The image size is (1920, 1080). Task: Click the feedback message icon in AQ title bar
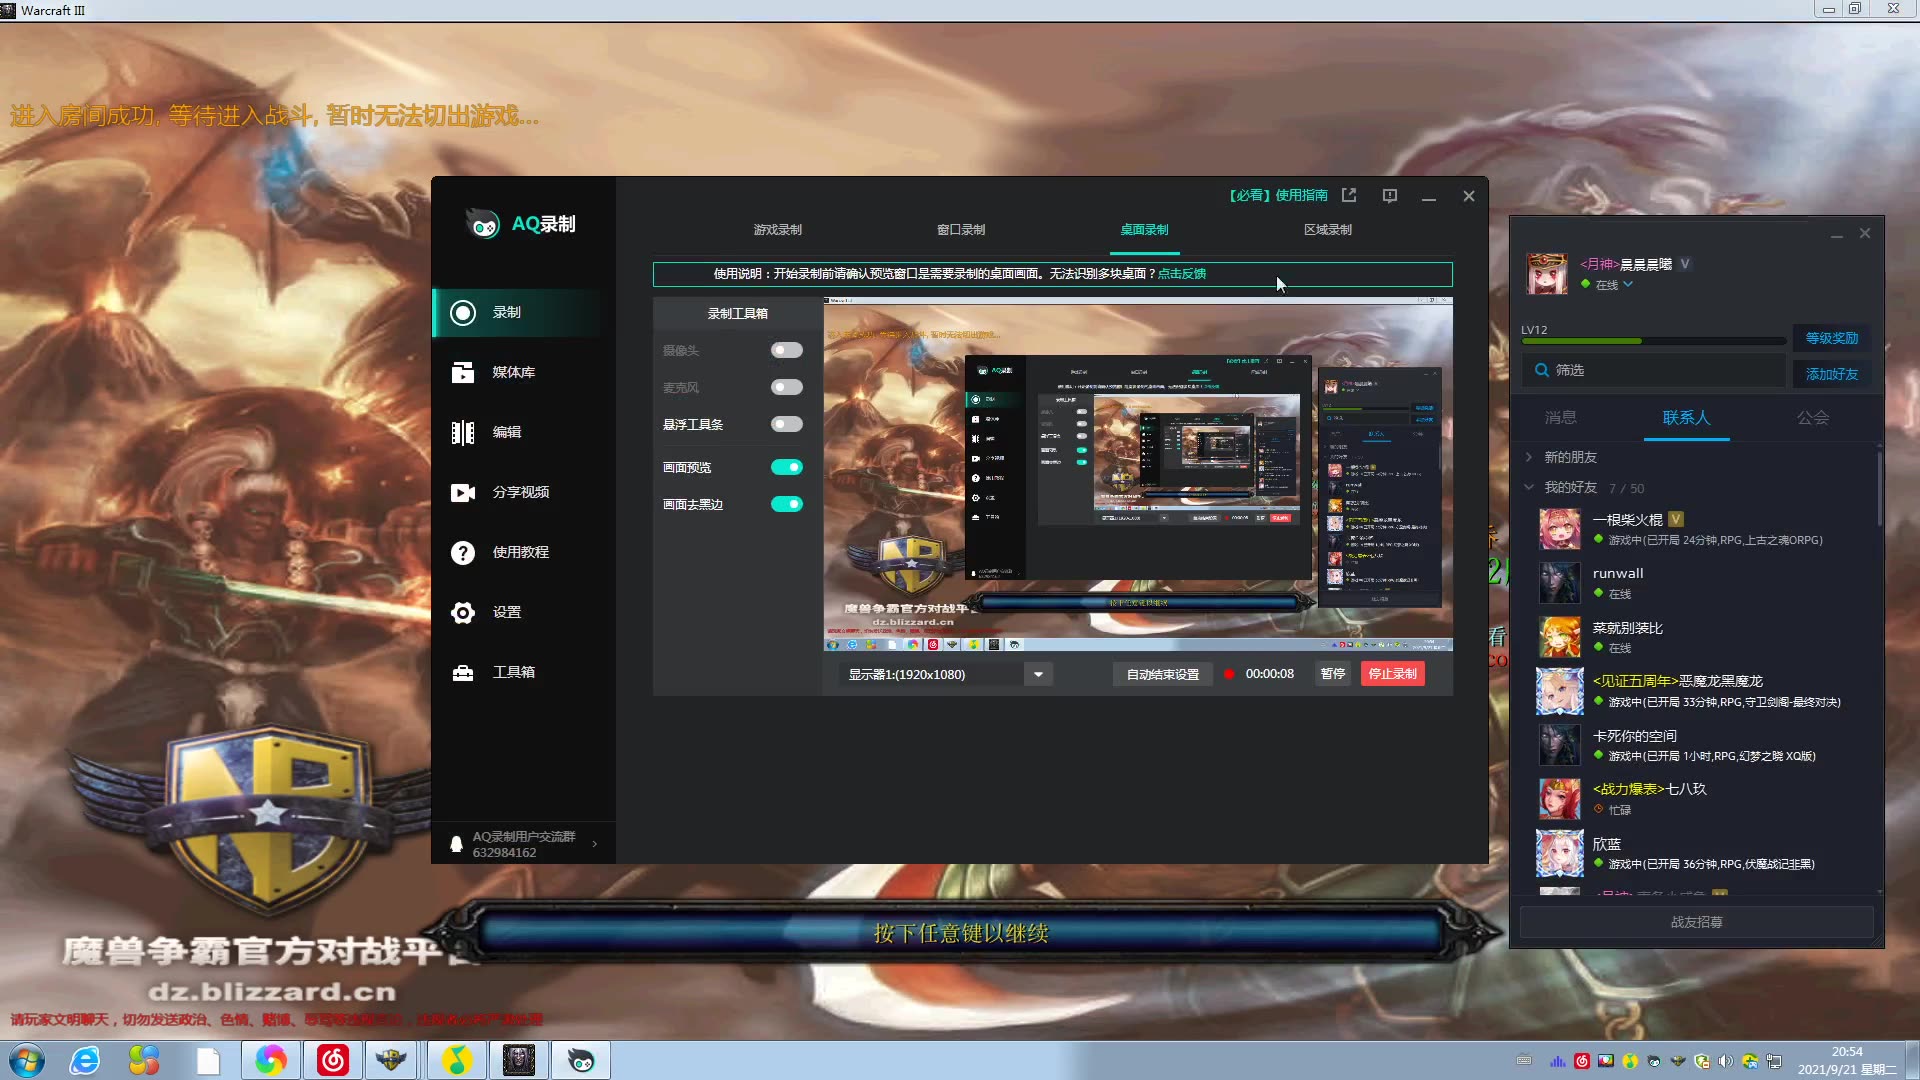(1390, 196)
